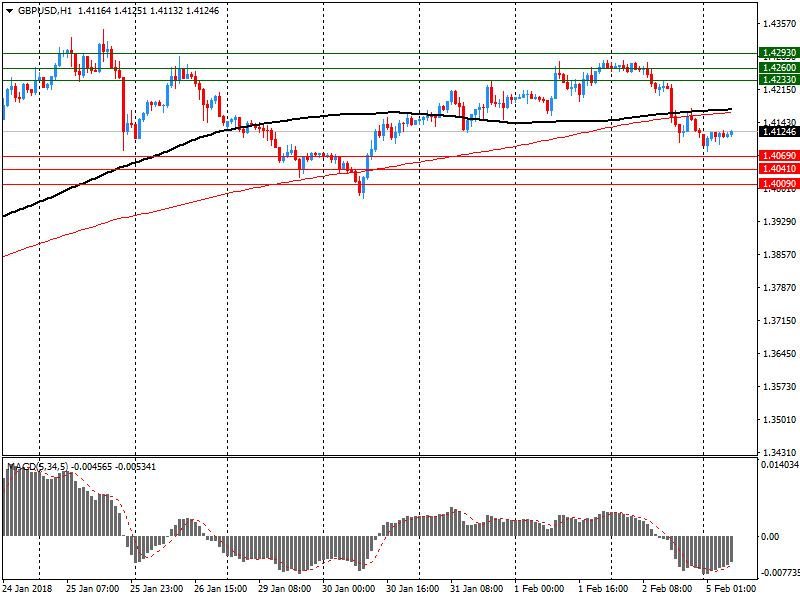
Task: Click the 30 Jan 00:00 time label
Action: tap(348, 589)
